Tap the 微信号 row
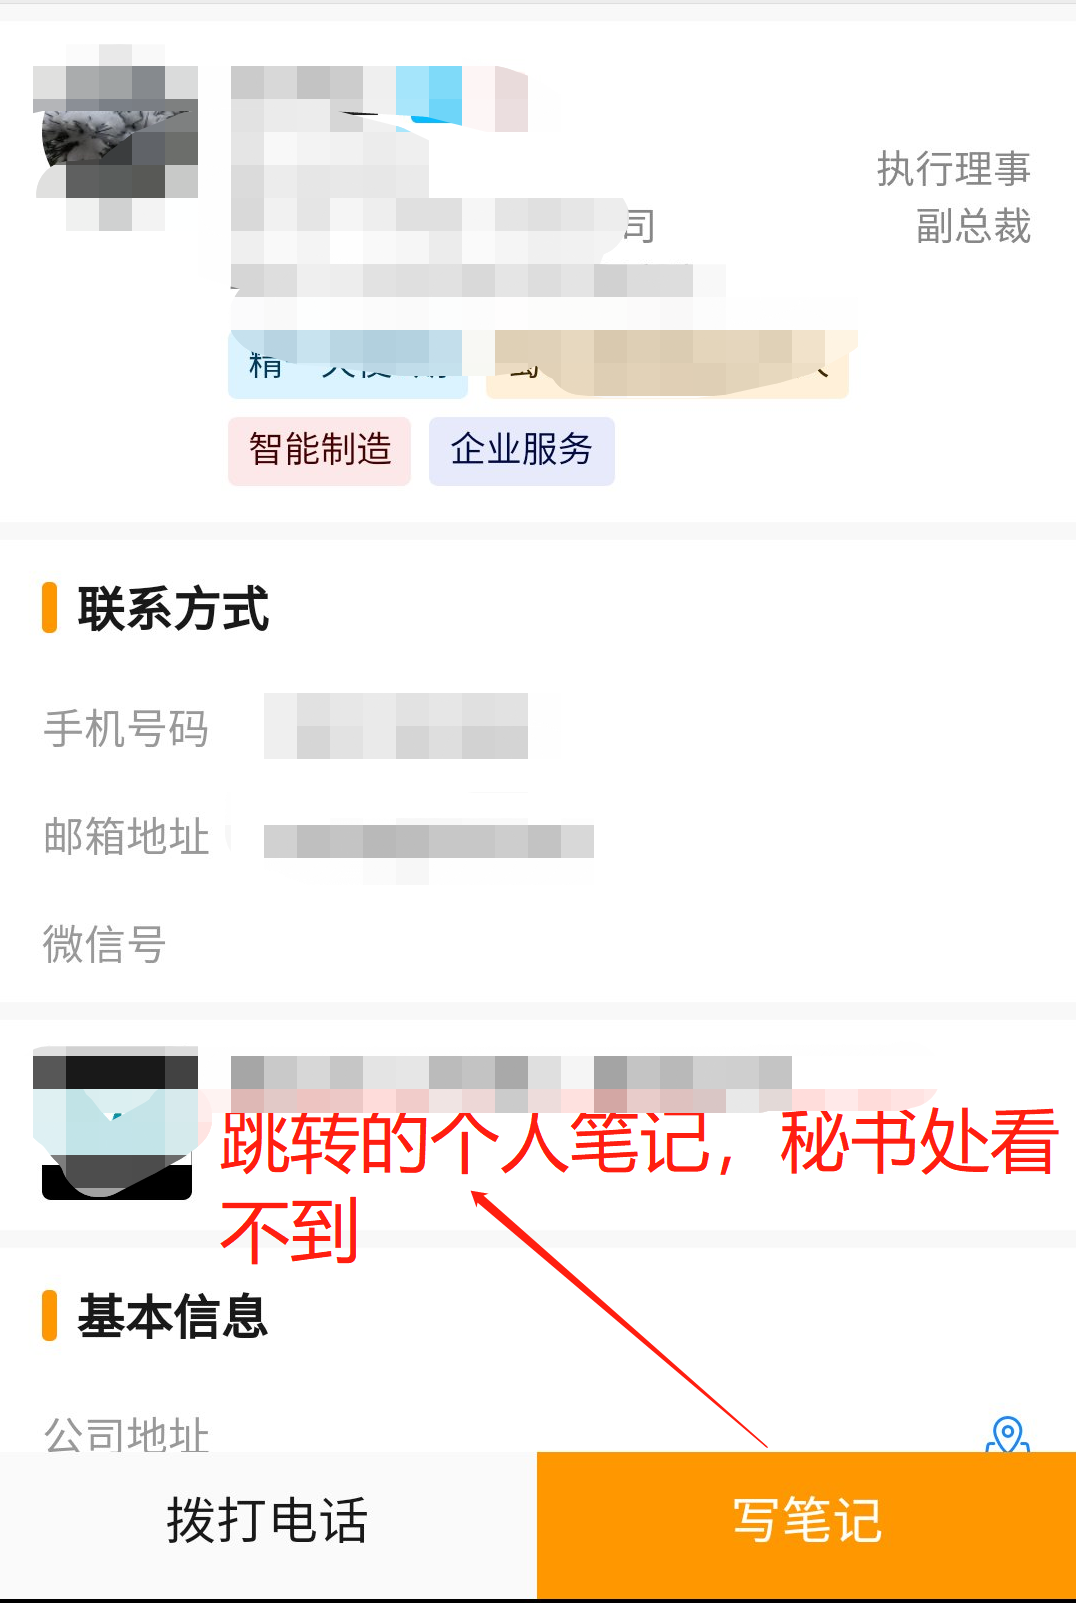Screen dimensions: 1076x1603 [x=538, y=944]
